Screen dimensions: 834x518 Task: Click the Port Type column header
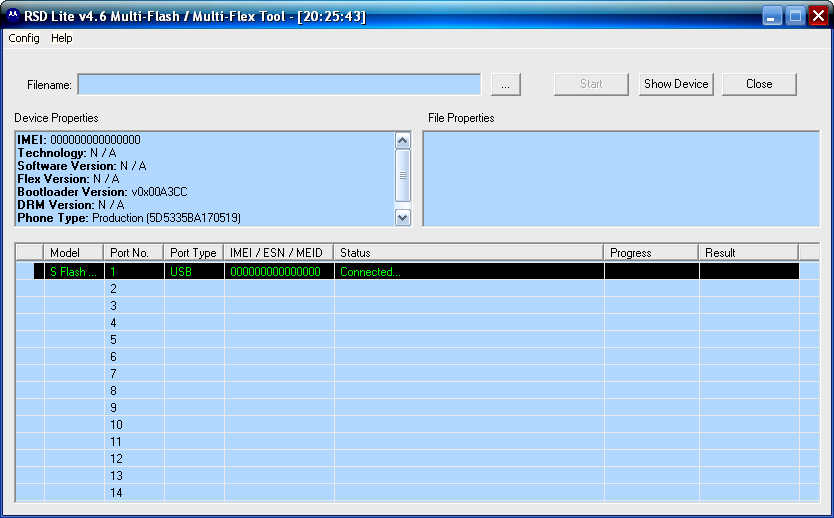click(x=194, y=253)
